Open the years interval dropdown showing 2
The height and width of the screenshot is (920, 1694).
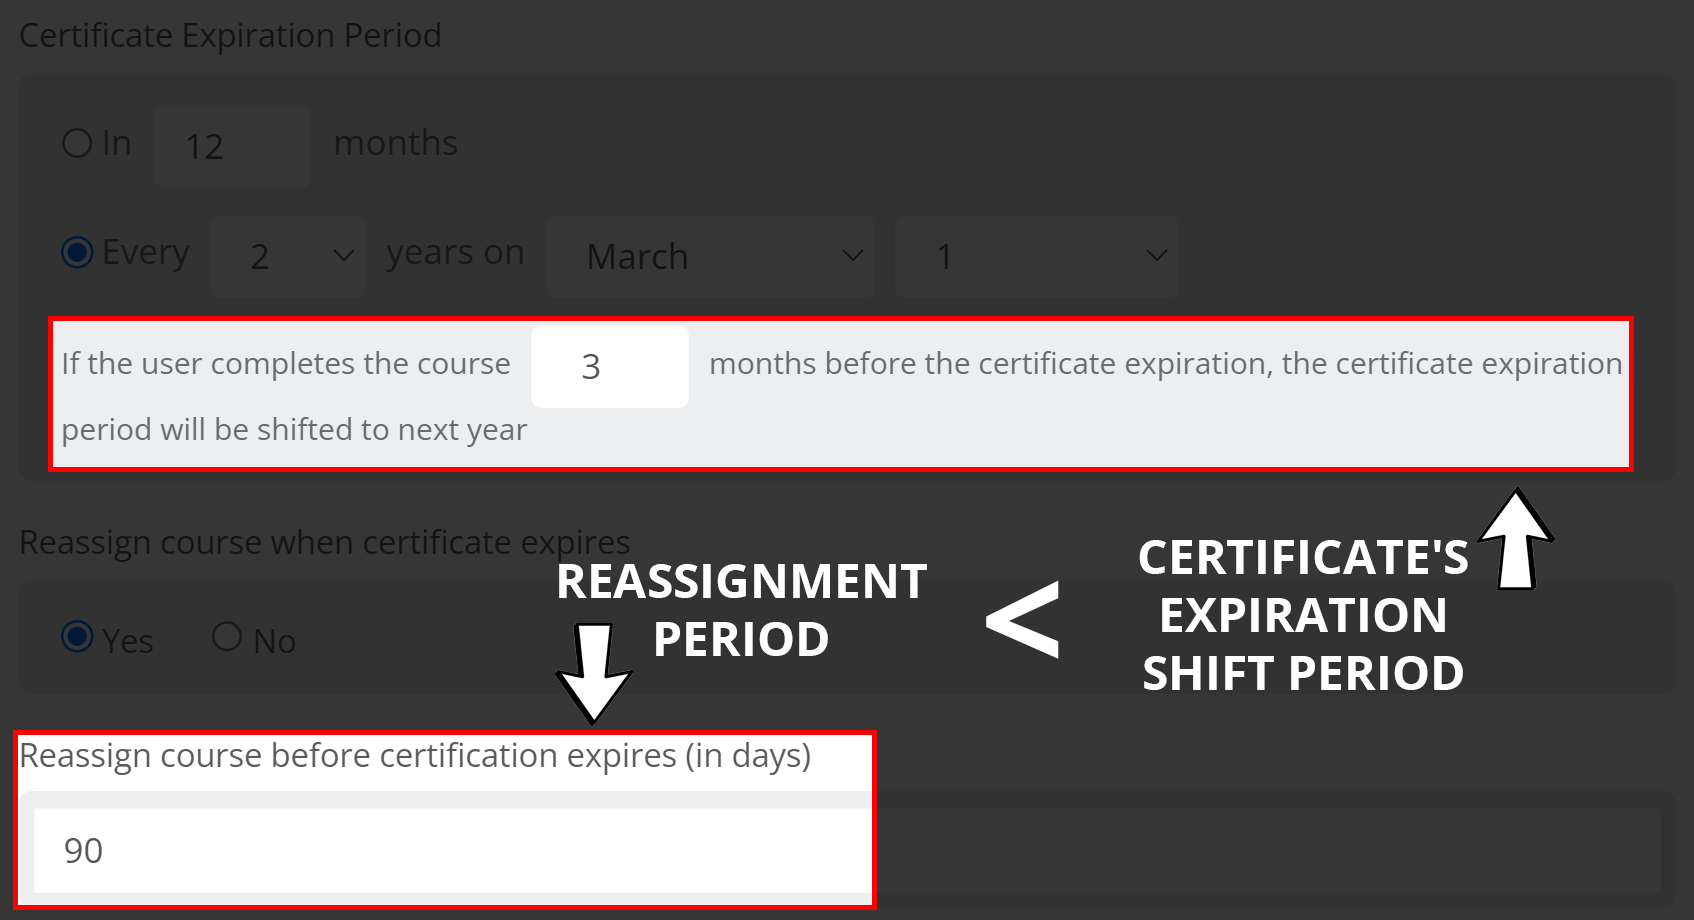pyautogui.click(x=288, y=256)
